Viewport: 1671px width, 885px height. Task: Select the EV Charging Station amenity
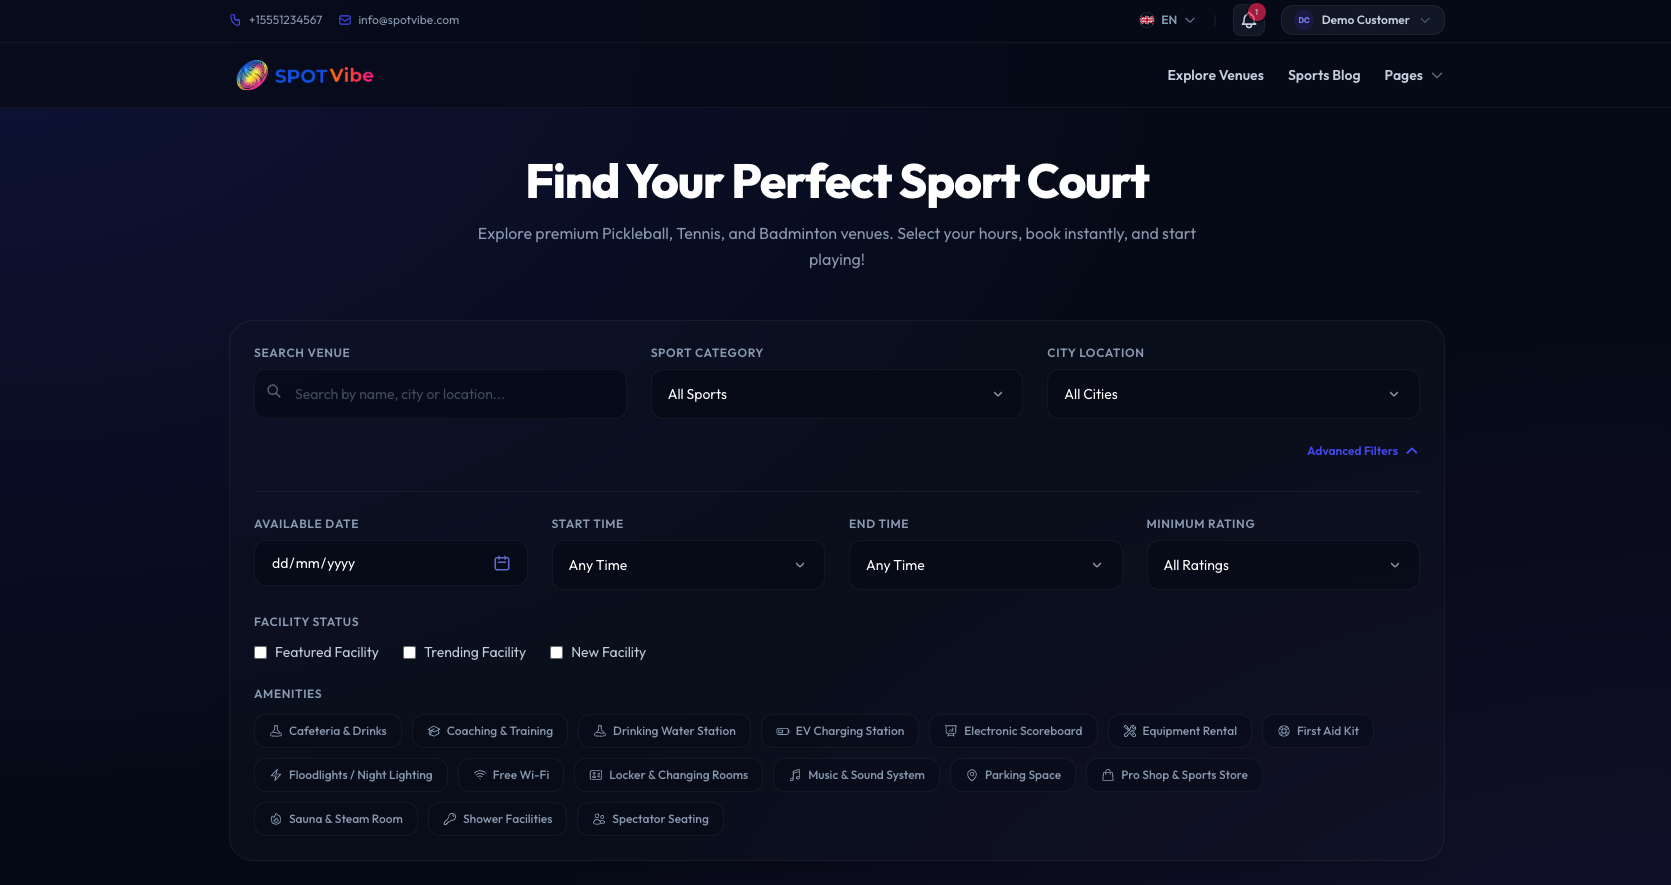point(840,731)
